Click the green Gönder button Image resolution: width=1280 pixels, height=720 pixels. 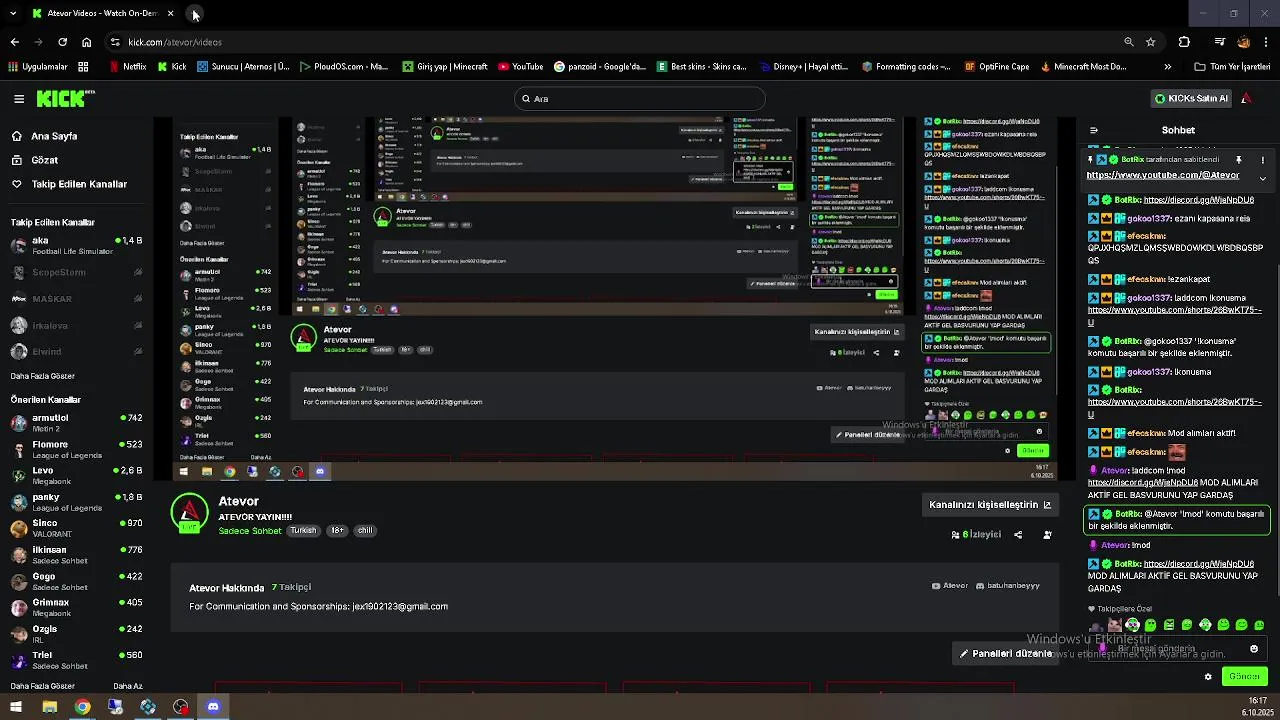click(1244, 677)
